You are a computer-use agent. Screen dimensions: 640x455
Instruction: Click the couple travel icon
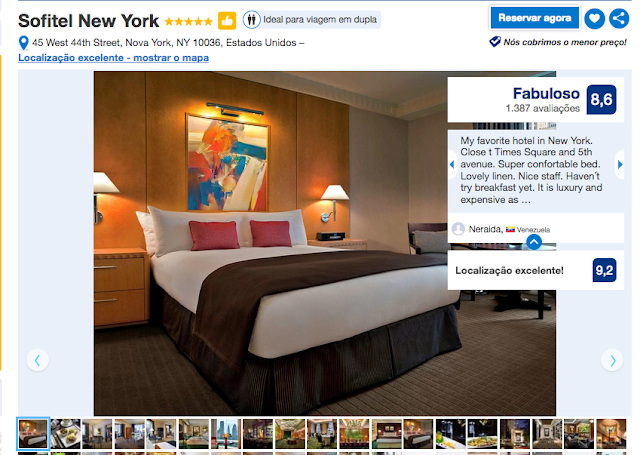coord(251,20)
